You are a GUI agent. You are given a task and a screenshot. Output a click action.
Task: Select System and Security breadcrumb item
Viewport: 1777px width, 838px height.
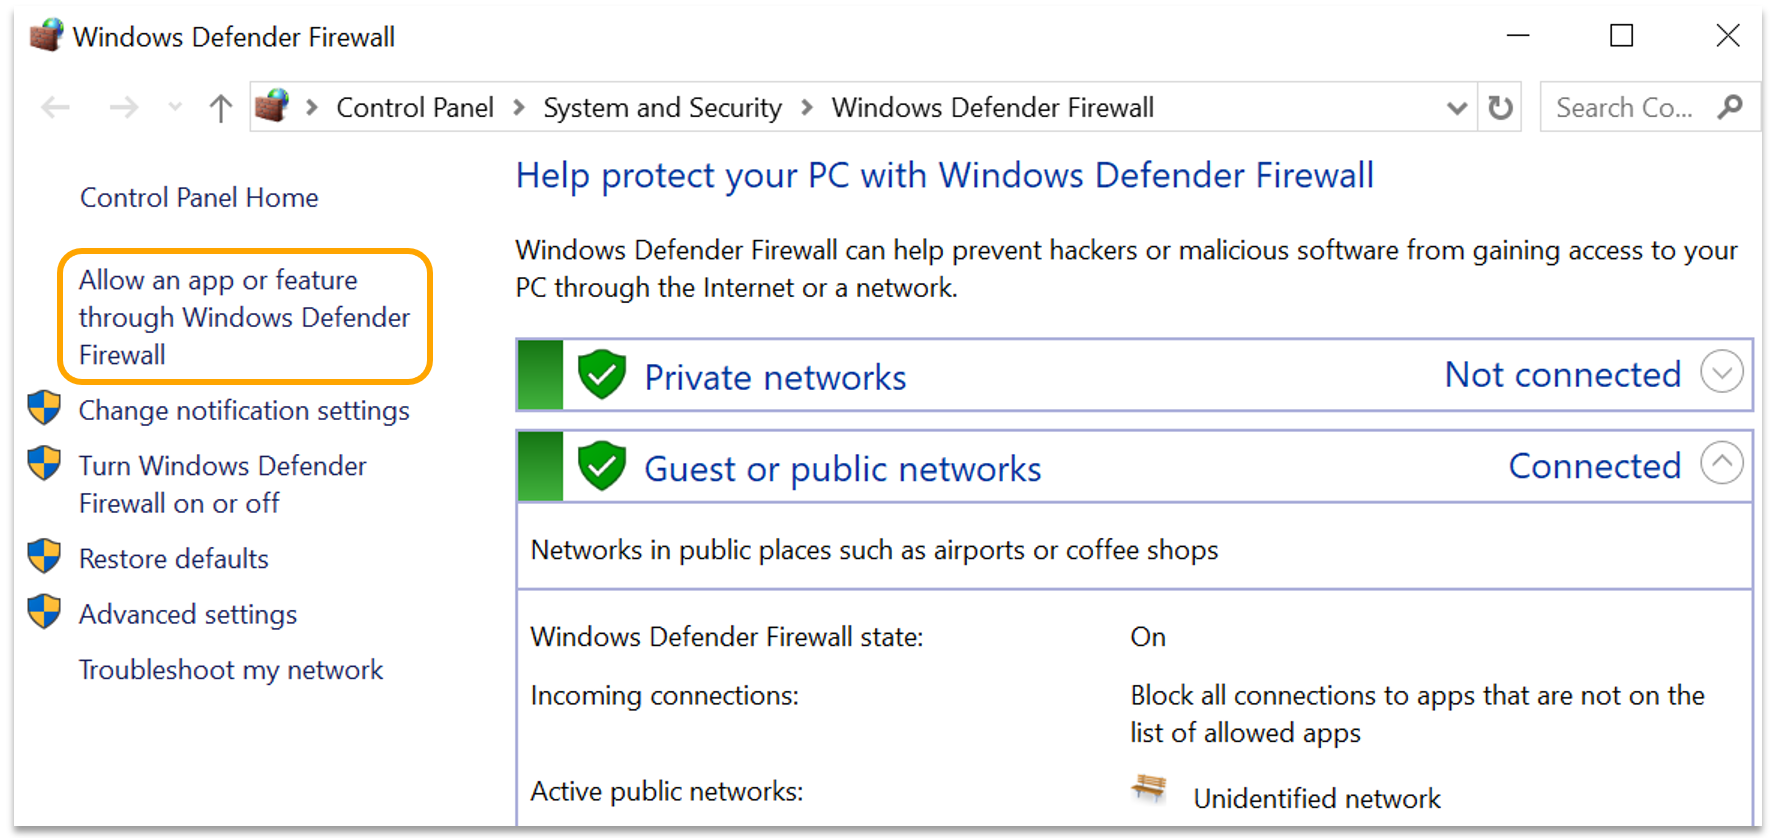coord(662,108)
